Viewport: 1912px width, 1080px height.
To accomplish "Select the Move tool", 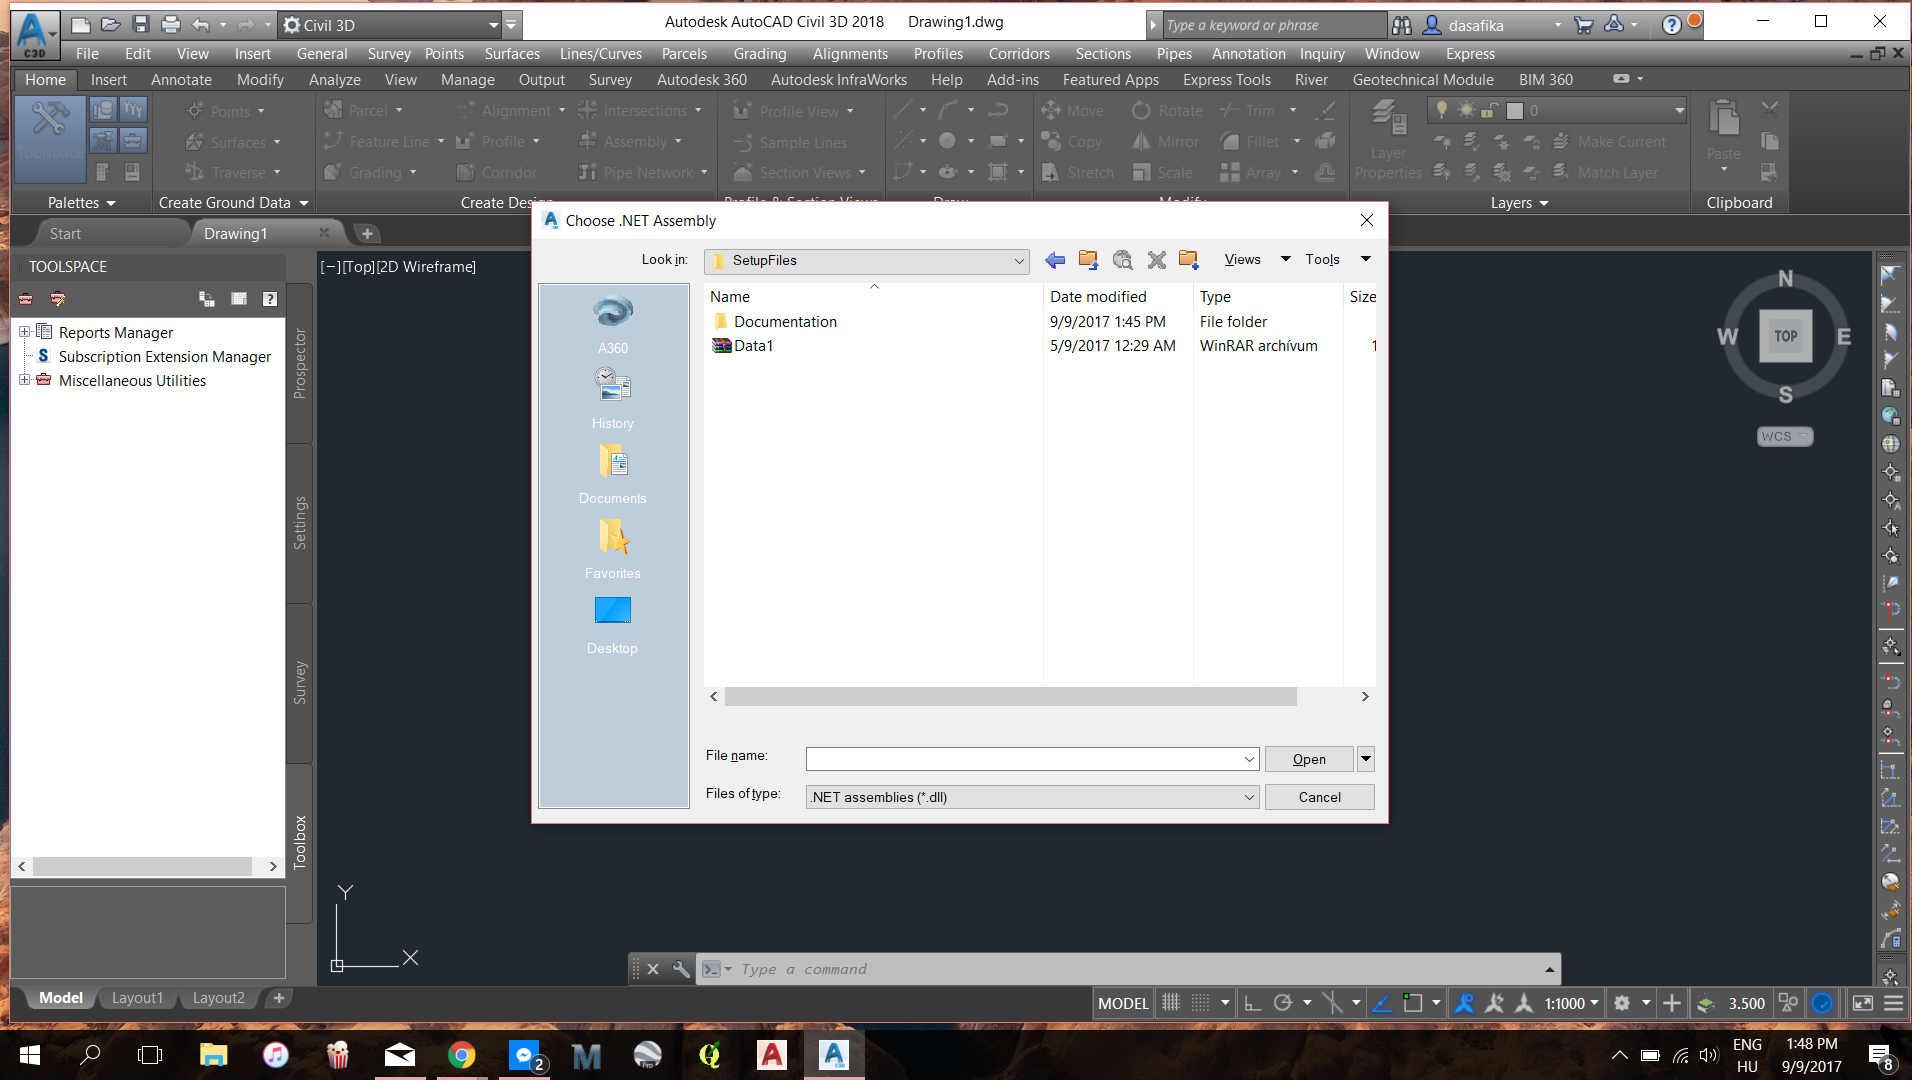I will click(x=1074, y=111).
